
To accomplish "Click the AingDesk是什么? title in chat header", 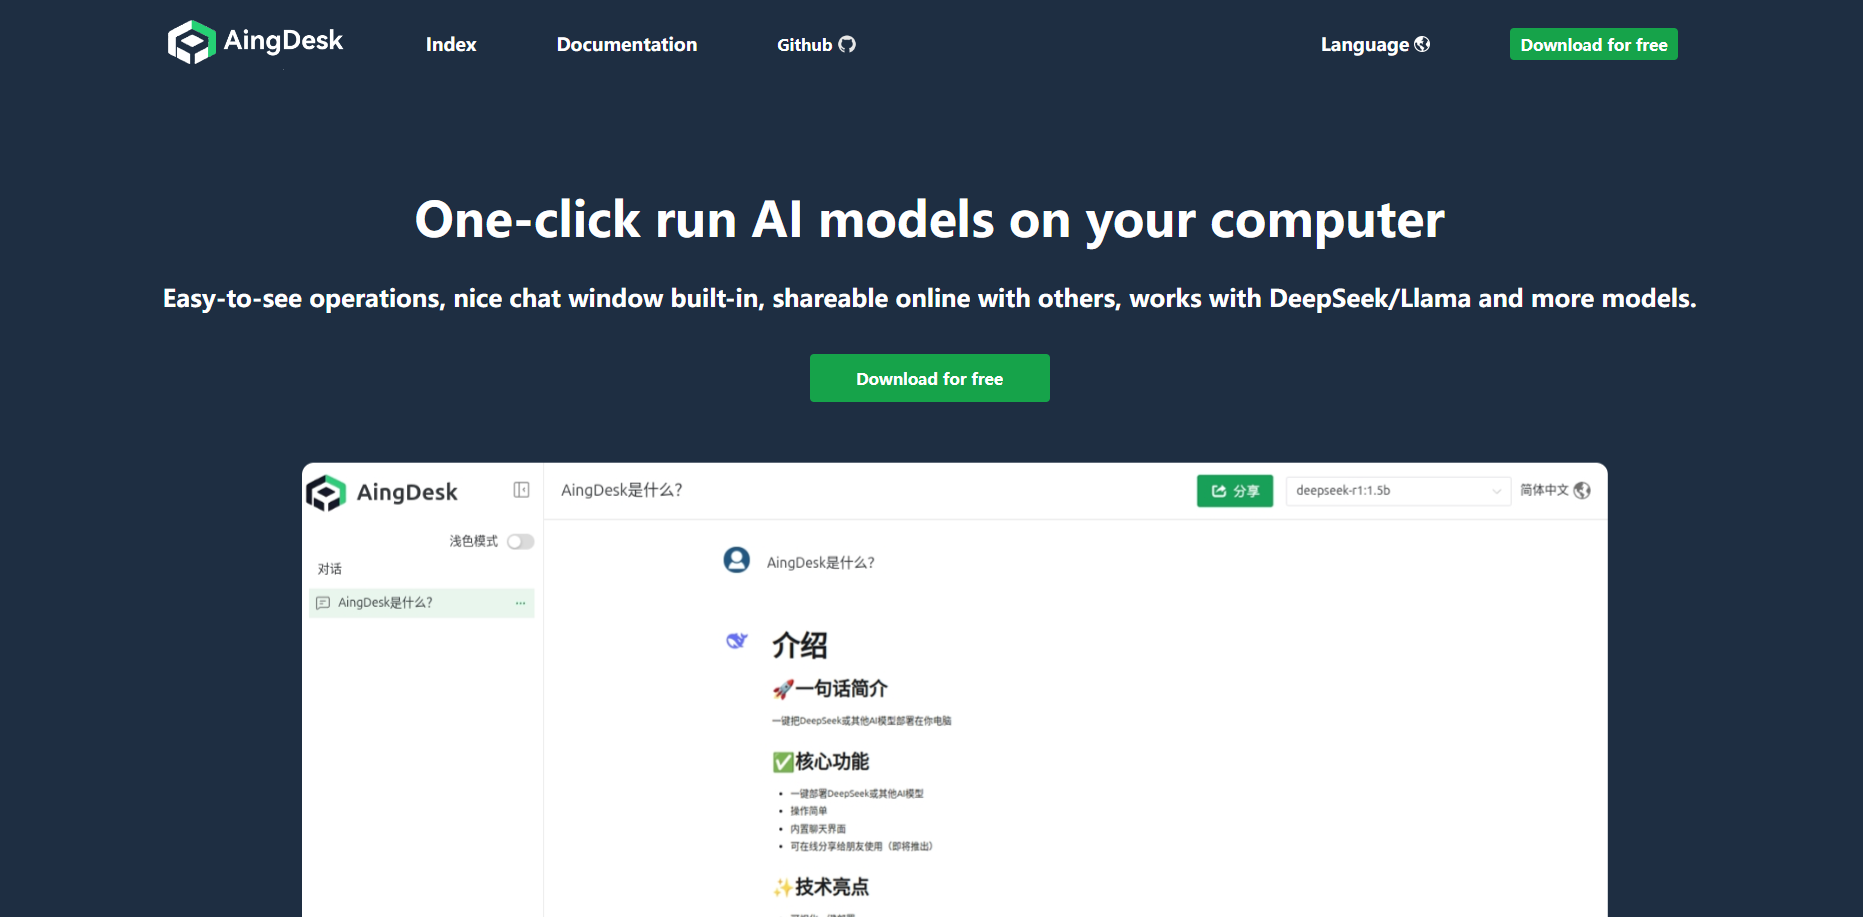I will [x=622, y=490].
